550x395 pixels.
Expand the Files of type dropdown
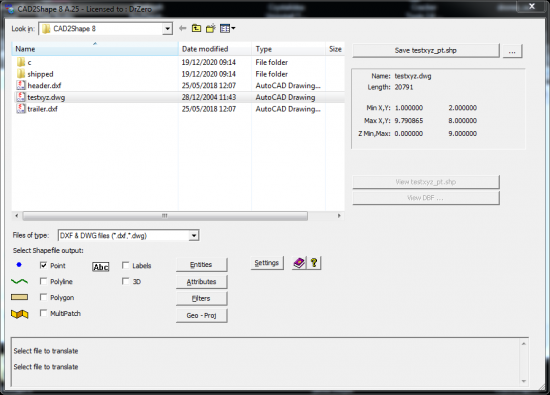pyautogui.click(x=194, y=235)
